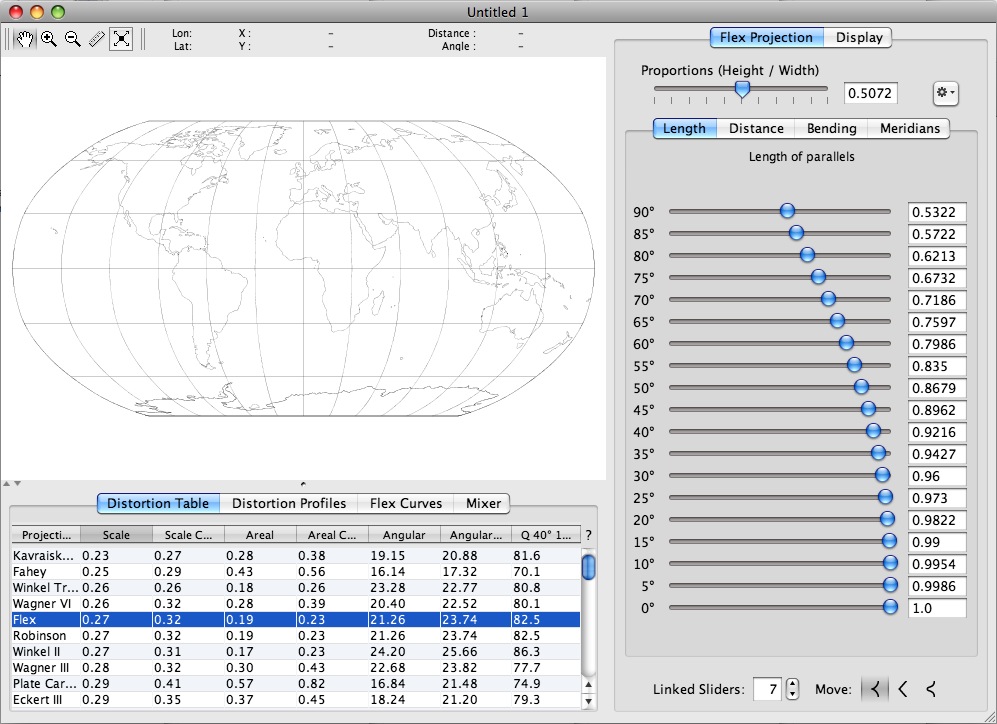Sort table by Projection name column header
The width and height of the screenshot is (997, 724).
[x=46, y=535]
